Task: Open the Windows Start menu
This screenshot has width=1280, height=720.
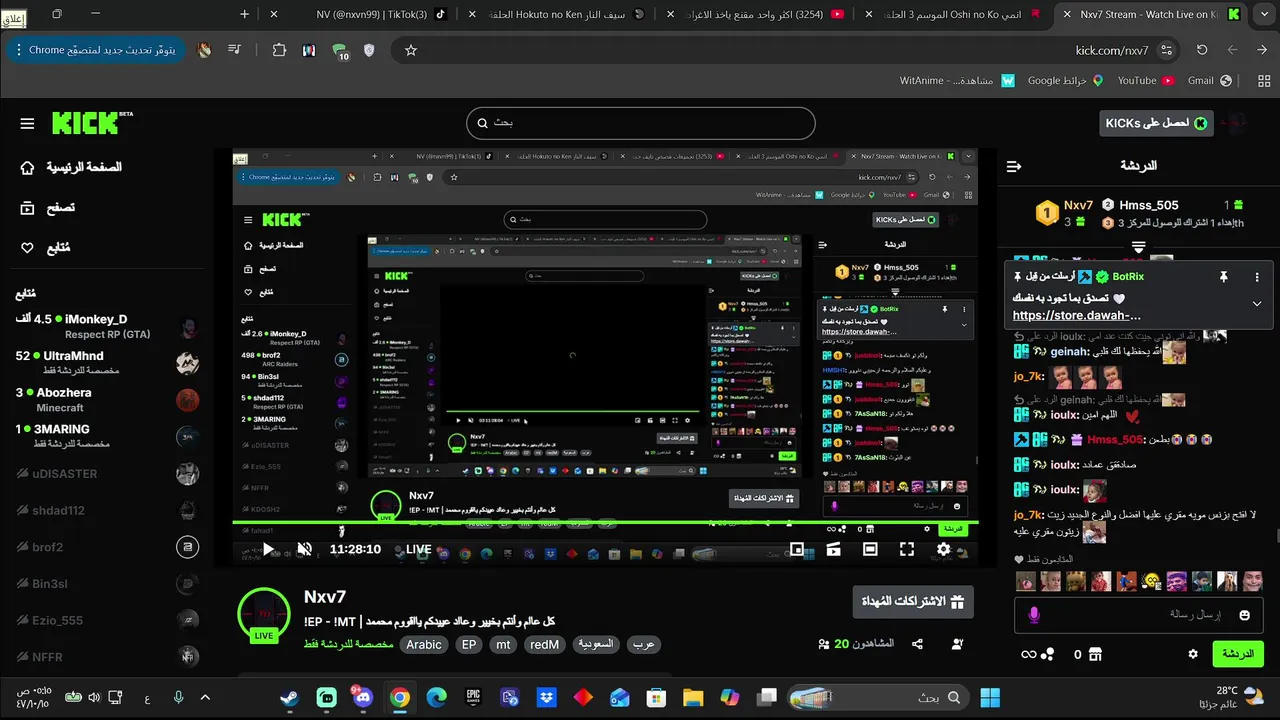Action: (x=990, y=698)
